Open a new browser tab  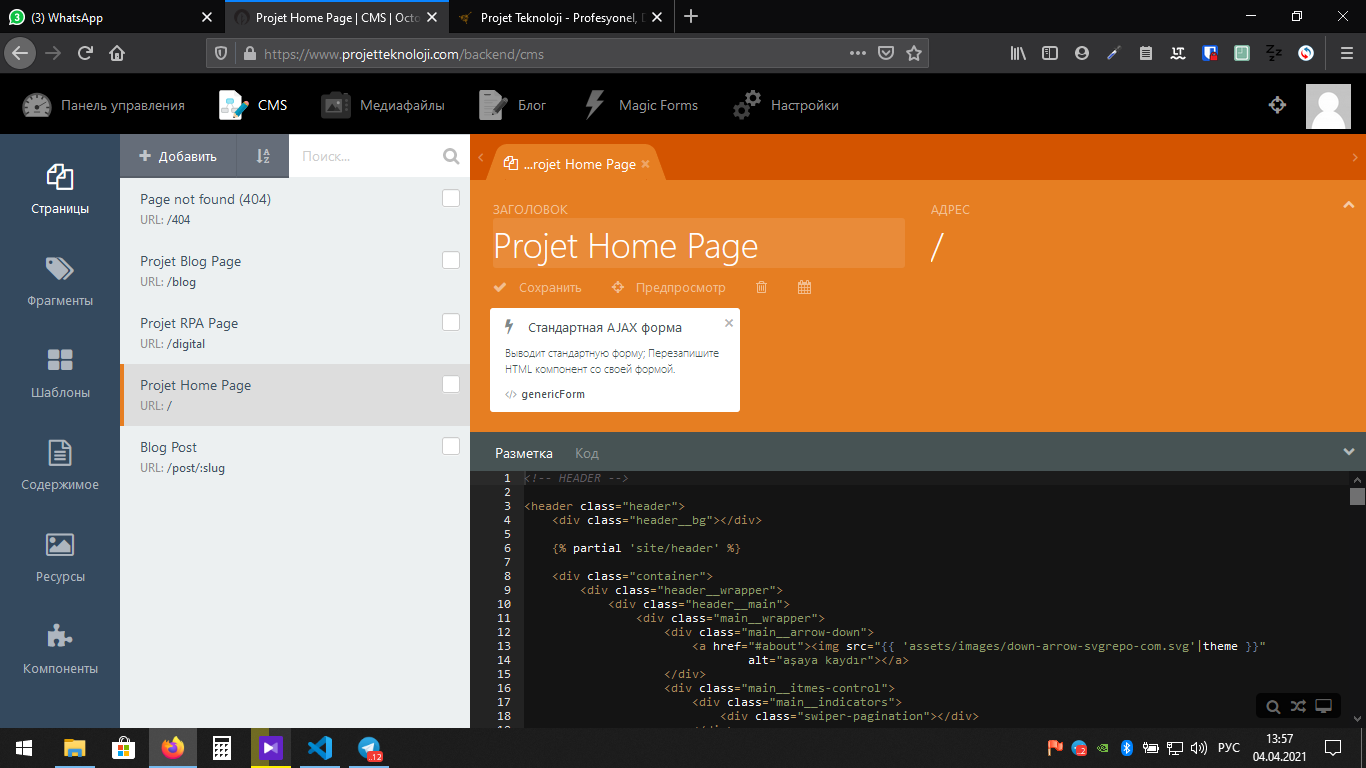pos(691,17)
